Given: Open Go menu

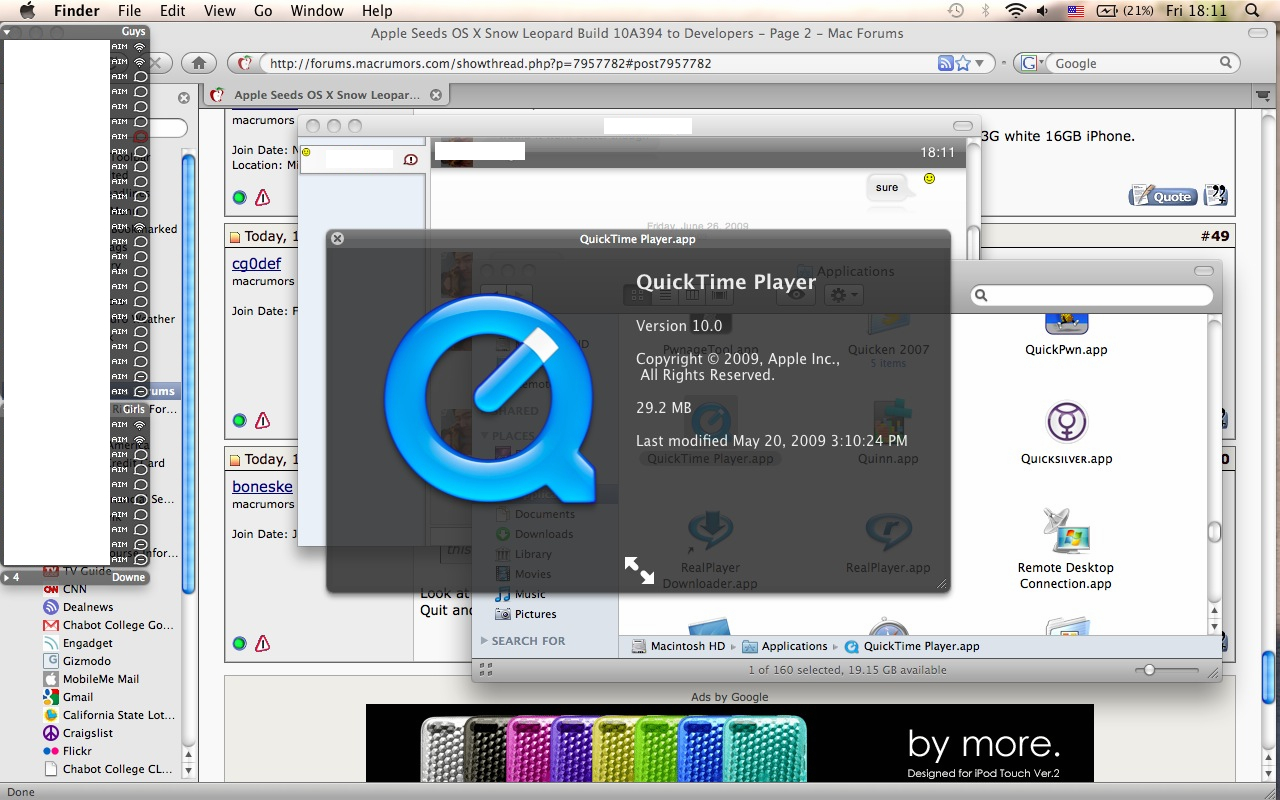Looking at the screenshot, I should pos(263,11).
